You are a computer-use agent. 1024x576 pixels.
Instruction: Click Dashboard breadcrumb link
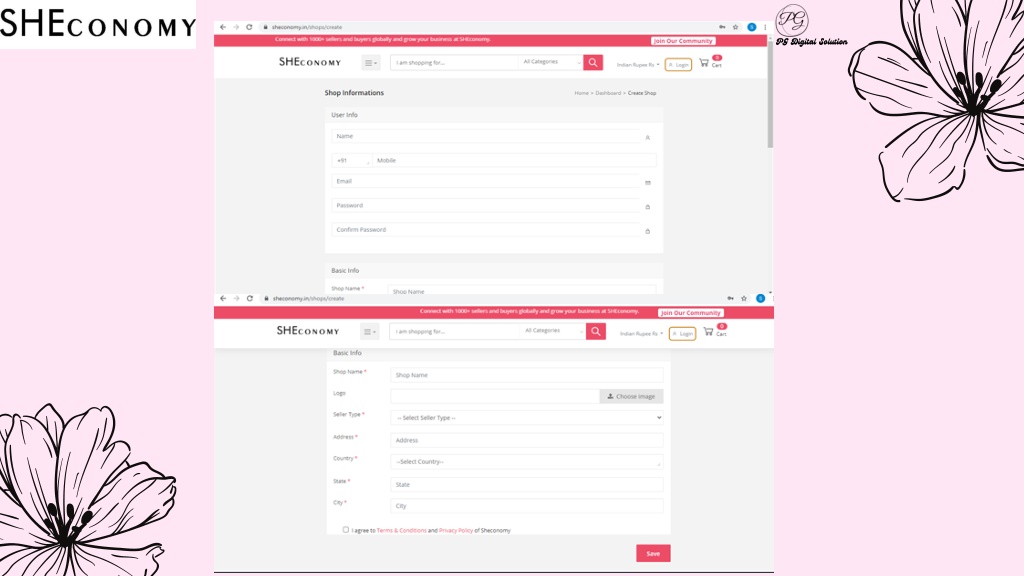click(608, 93)
